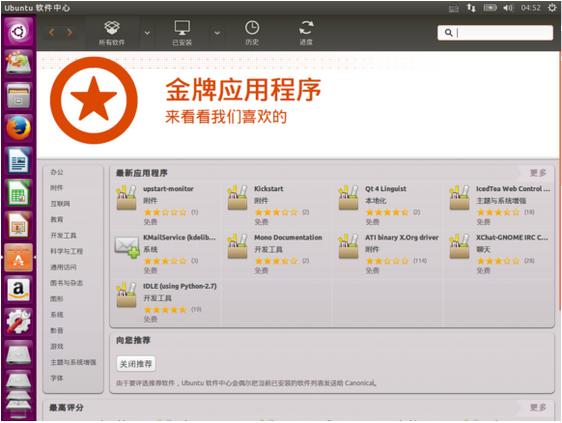Click the 关闭推荐 button
Viewport: 562px width, 423px height.
tap(136, 364)
